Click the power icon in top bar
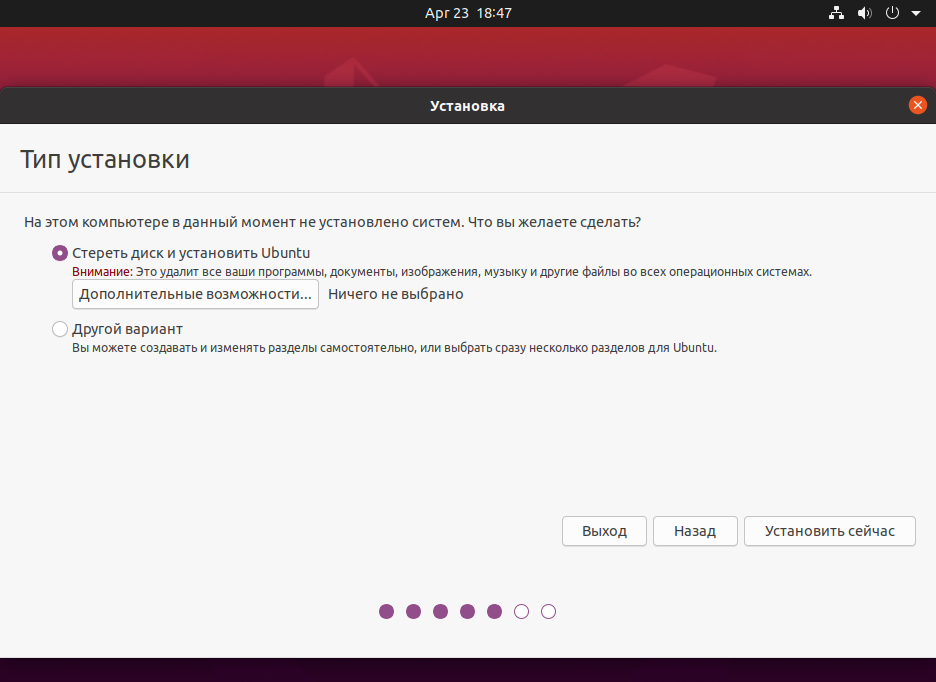 point(892,13)
